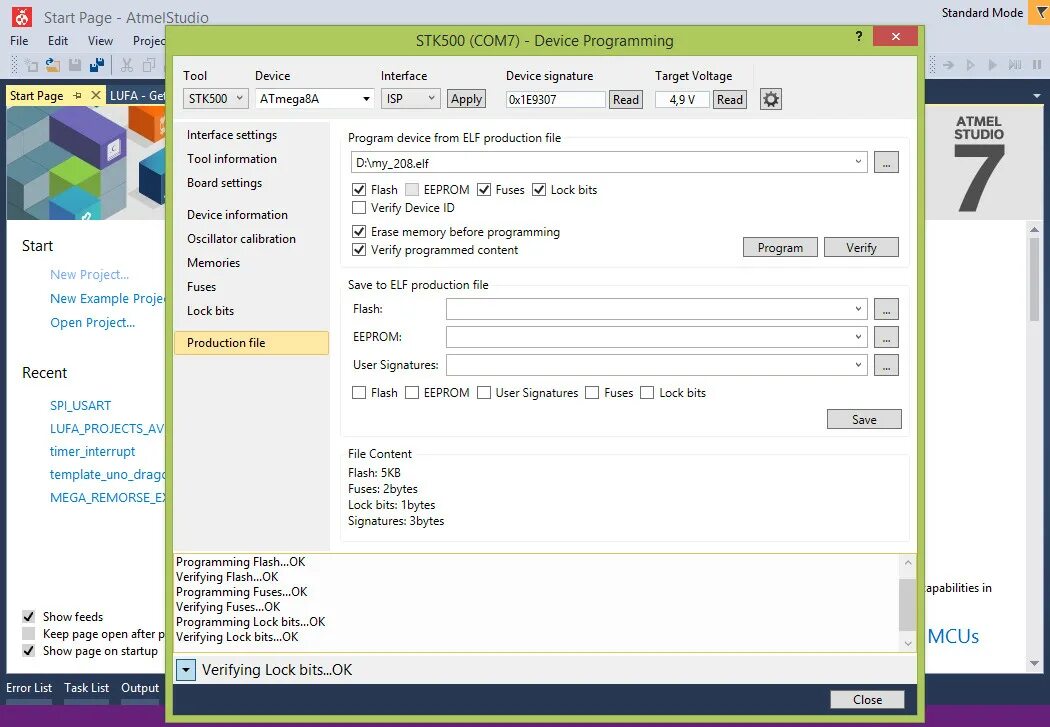Browse for EEPROM file to save
The width and height of the screenshot is (1050, 727).
(886, 337)
